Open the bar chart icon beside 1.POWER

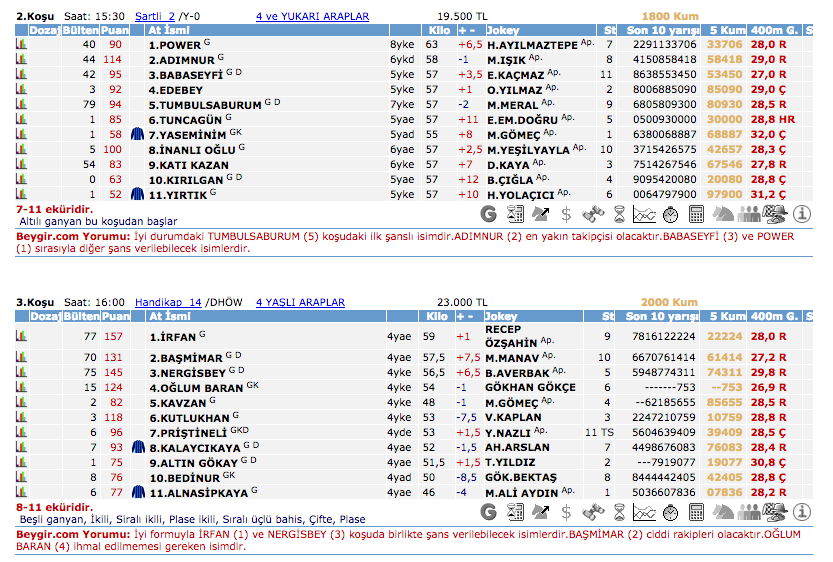tap(21, 45)
